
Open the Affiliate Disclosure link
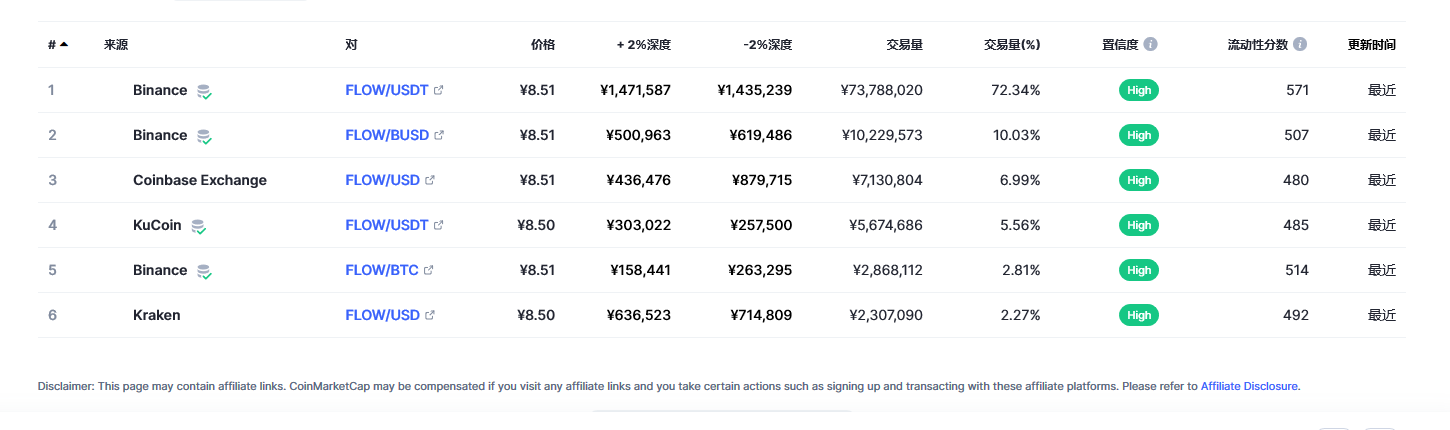(x=1249, y=386)
